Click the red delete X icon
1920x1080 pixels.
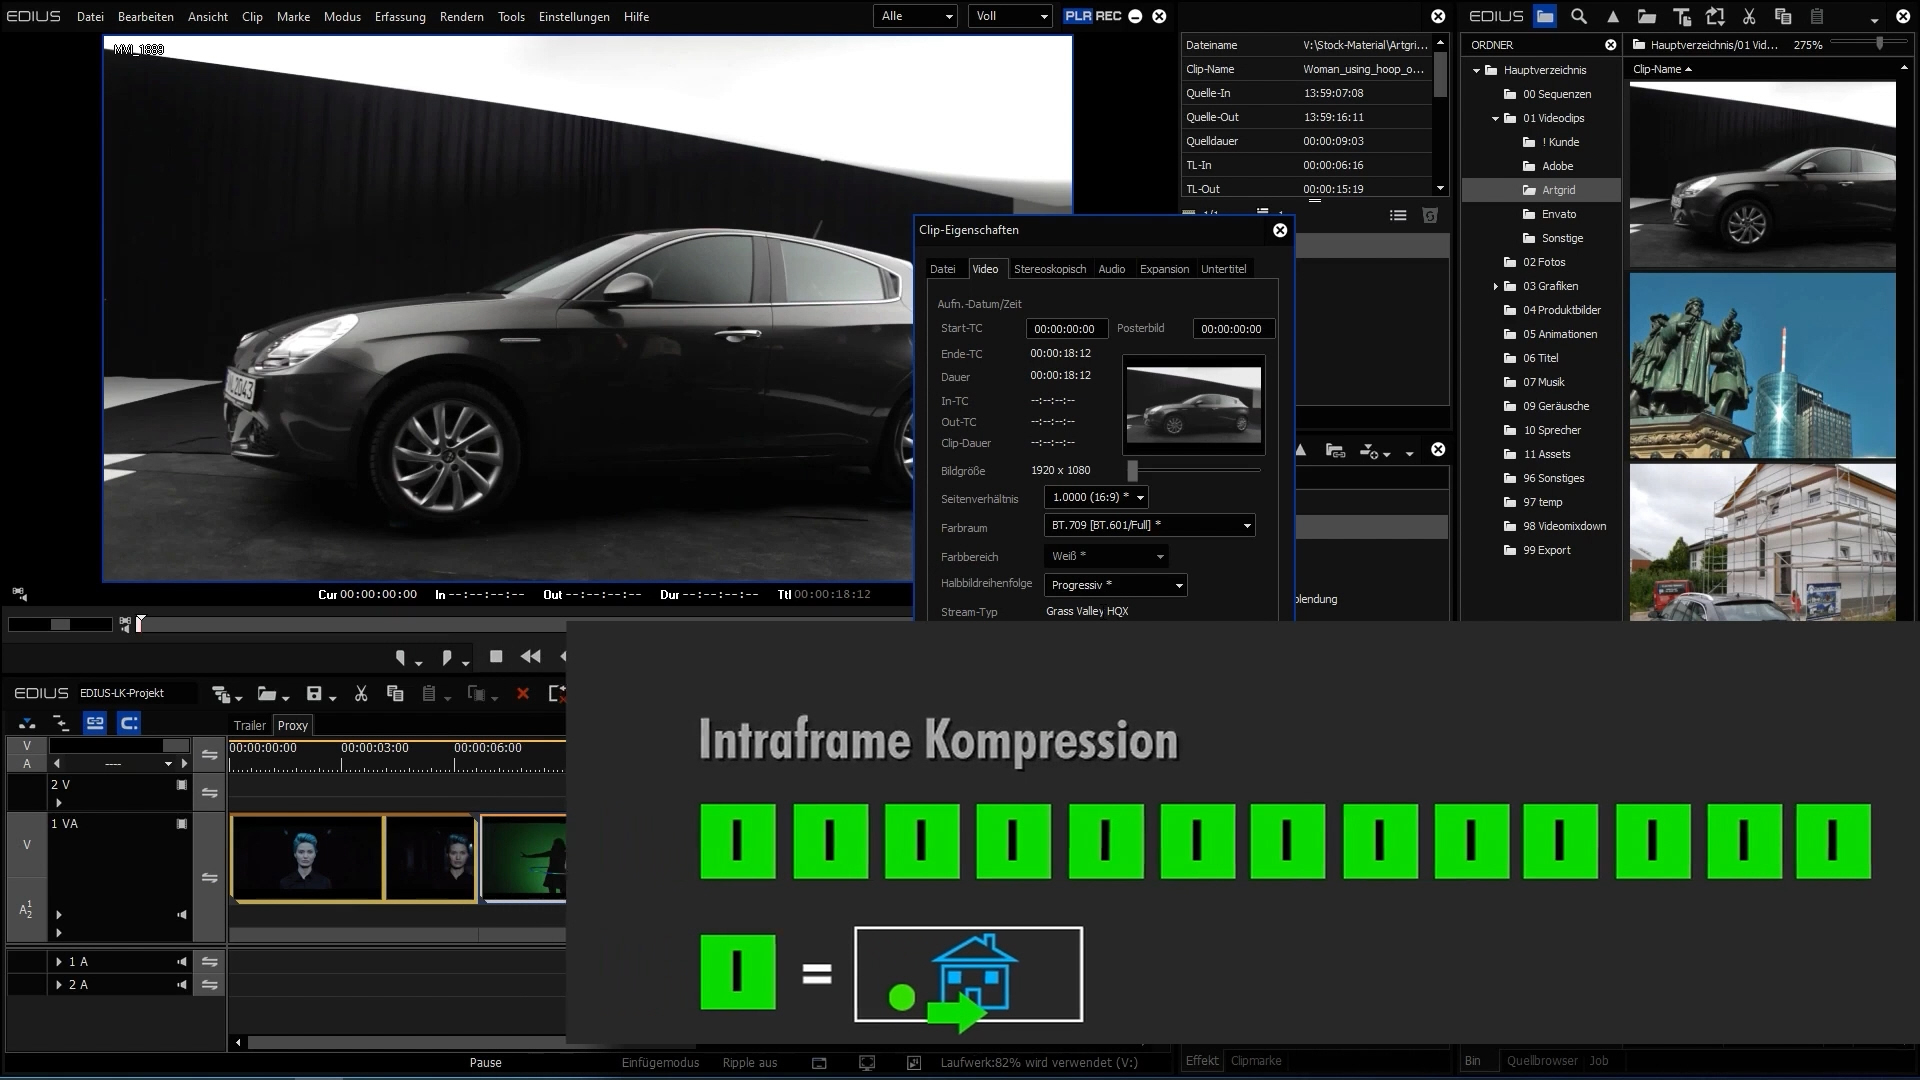point(522,694)
